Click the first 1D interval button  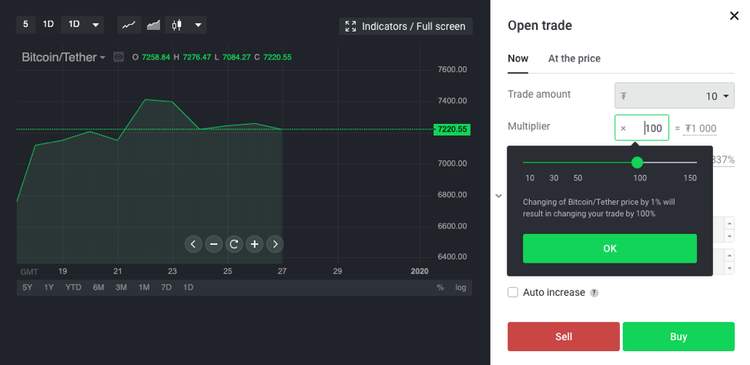(48, 25)
